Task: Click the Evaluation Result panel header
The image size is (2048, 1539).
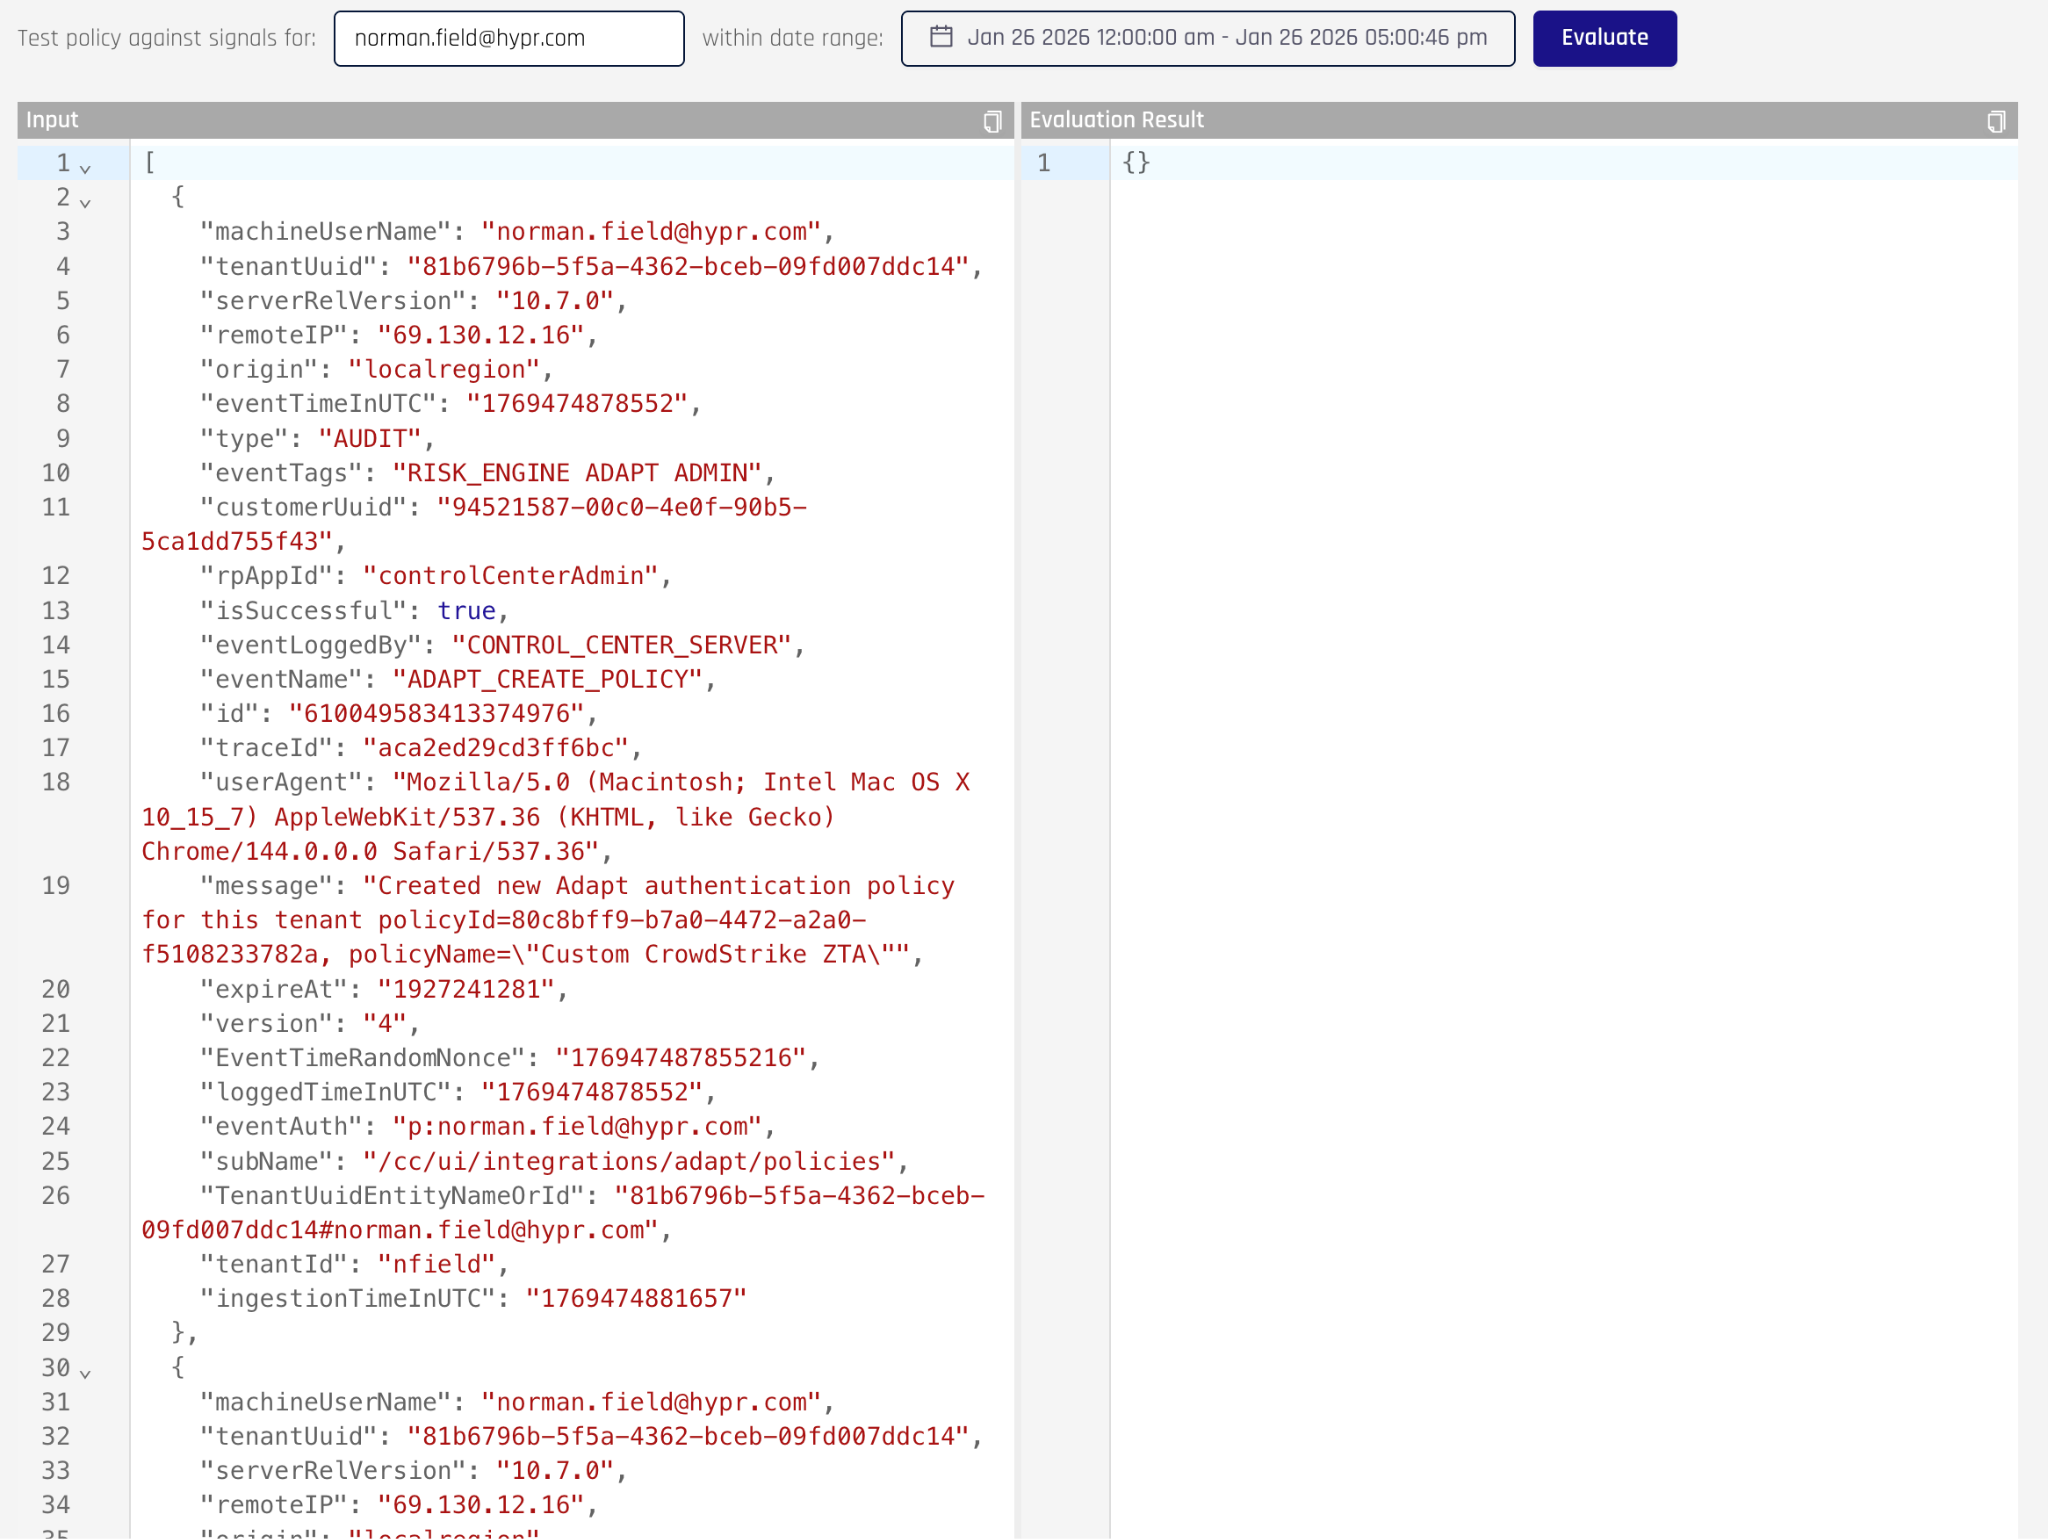Action: click(1500, 120)
